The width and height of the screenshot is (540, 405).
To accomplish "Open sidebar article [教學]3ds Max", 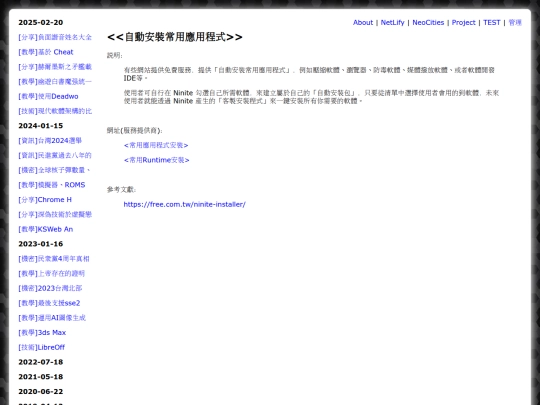I will [x=42, y=333].
